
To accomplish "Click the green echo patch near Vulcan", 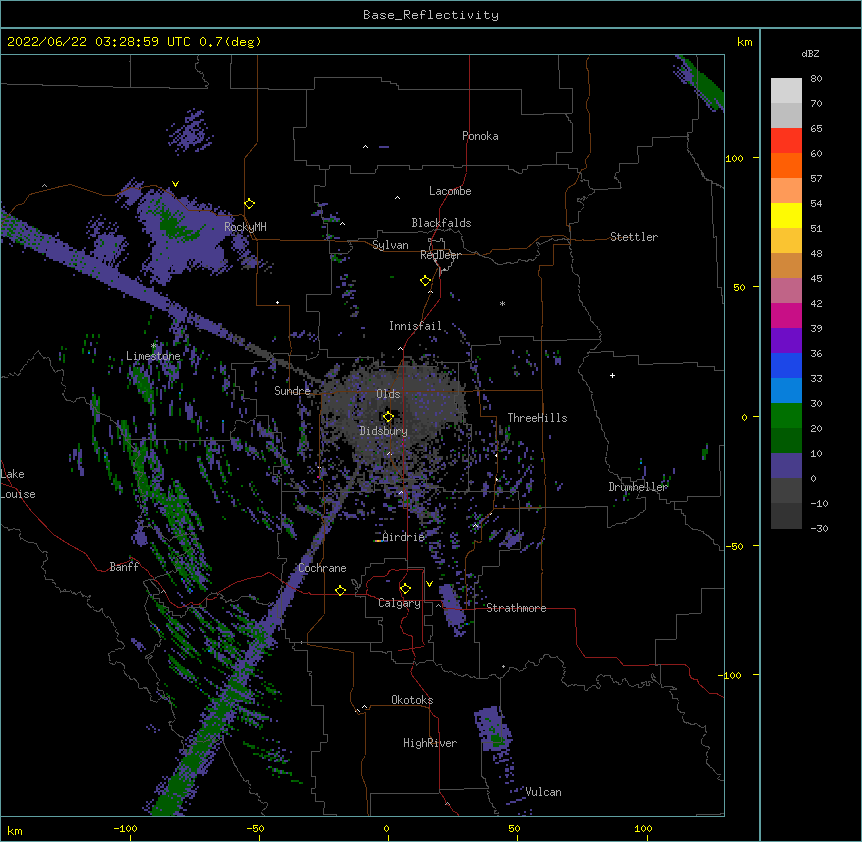I will 496,739.
